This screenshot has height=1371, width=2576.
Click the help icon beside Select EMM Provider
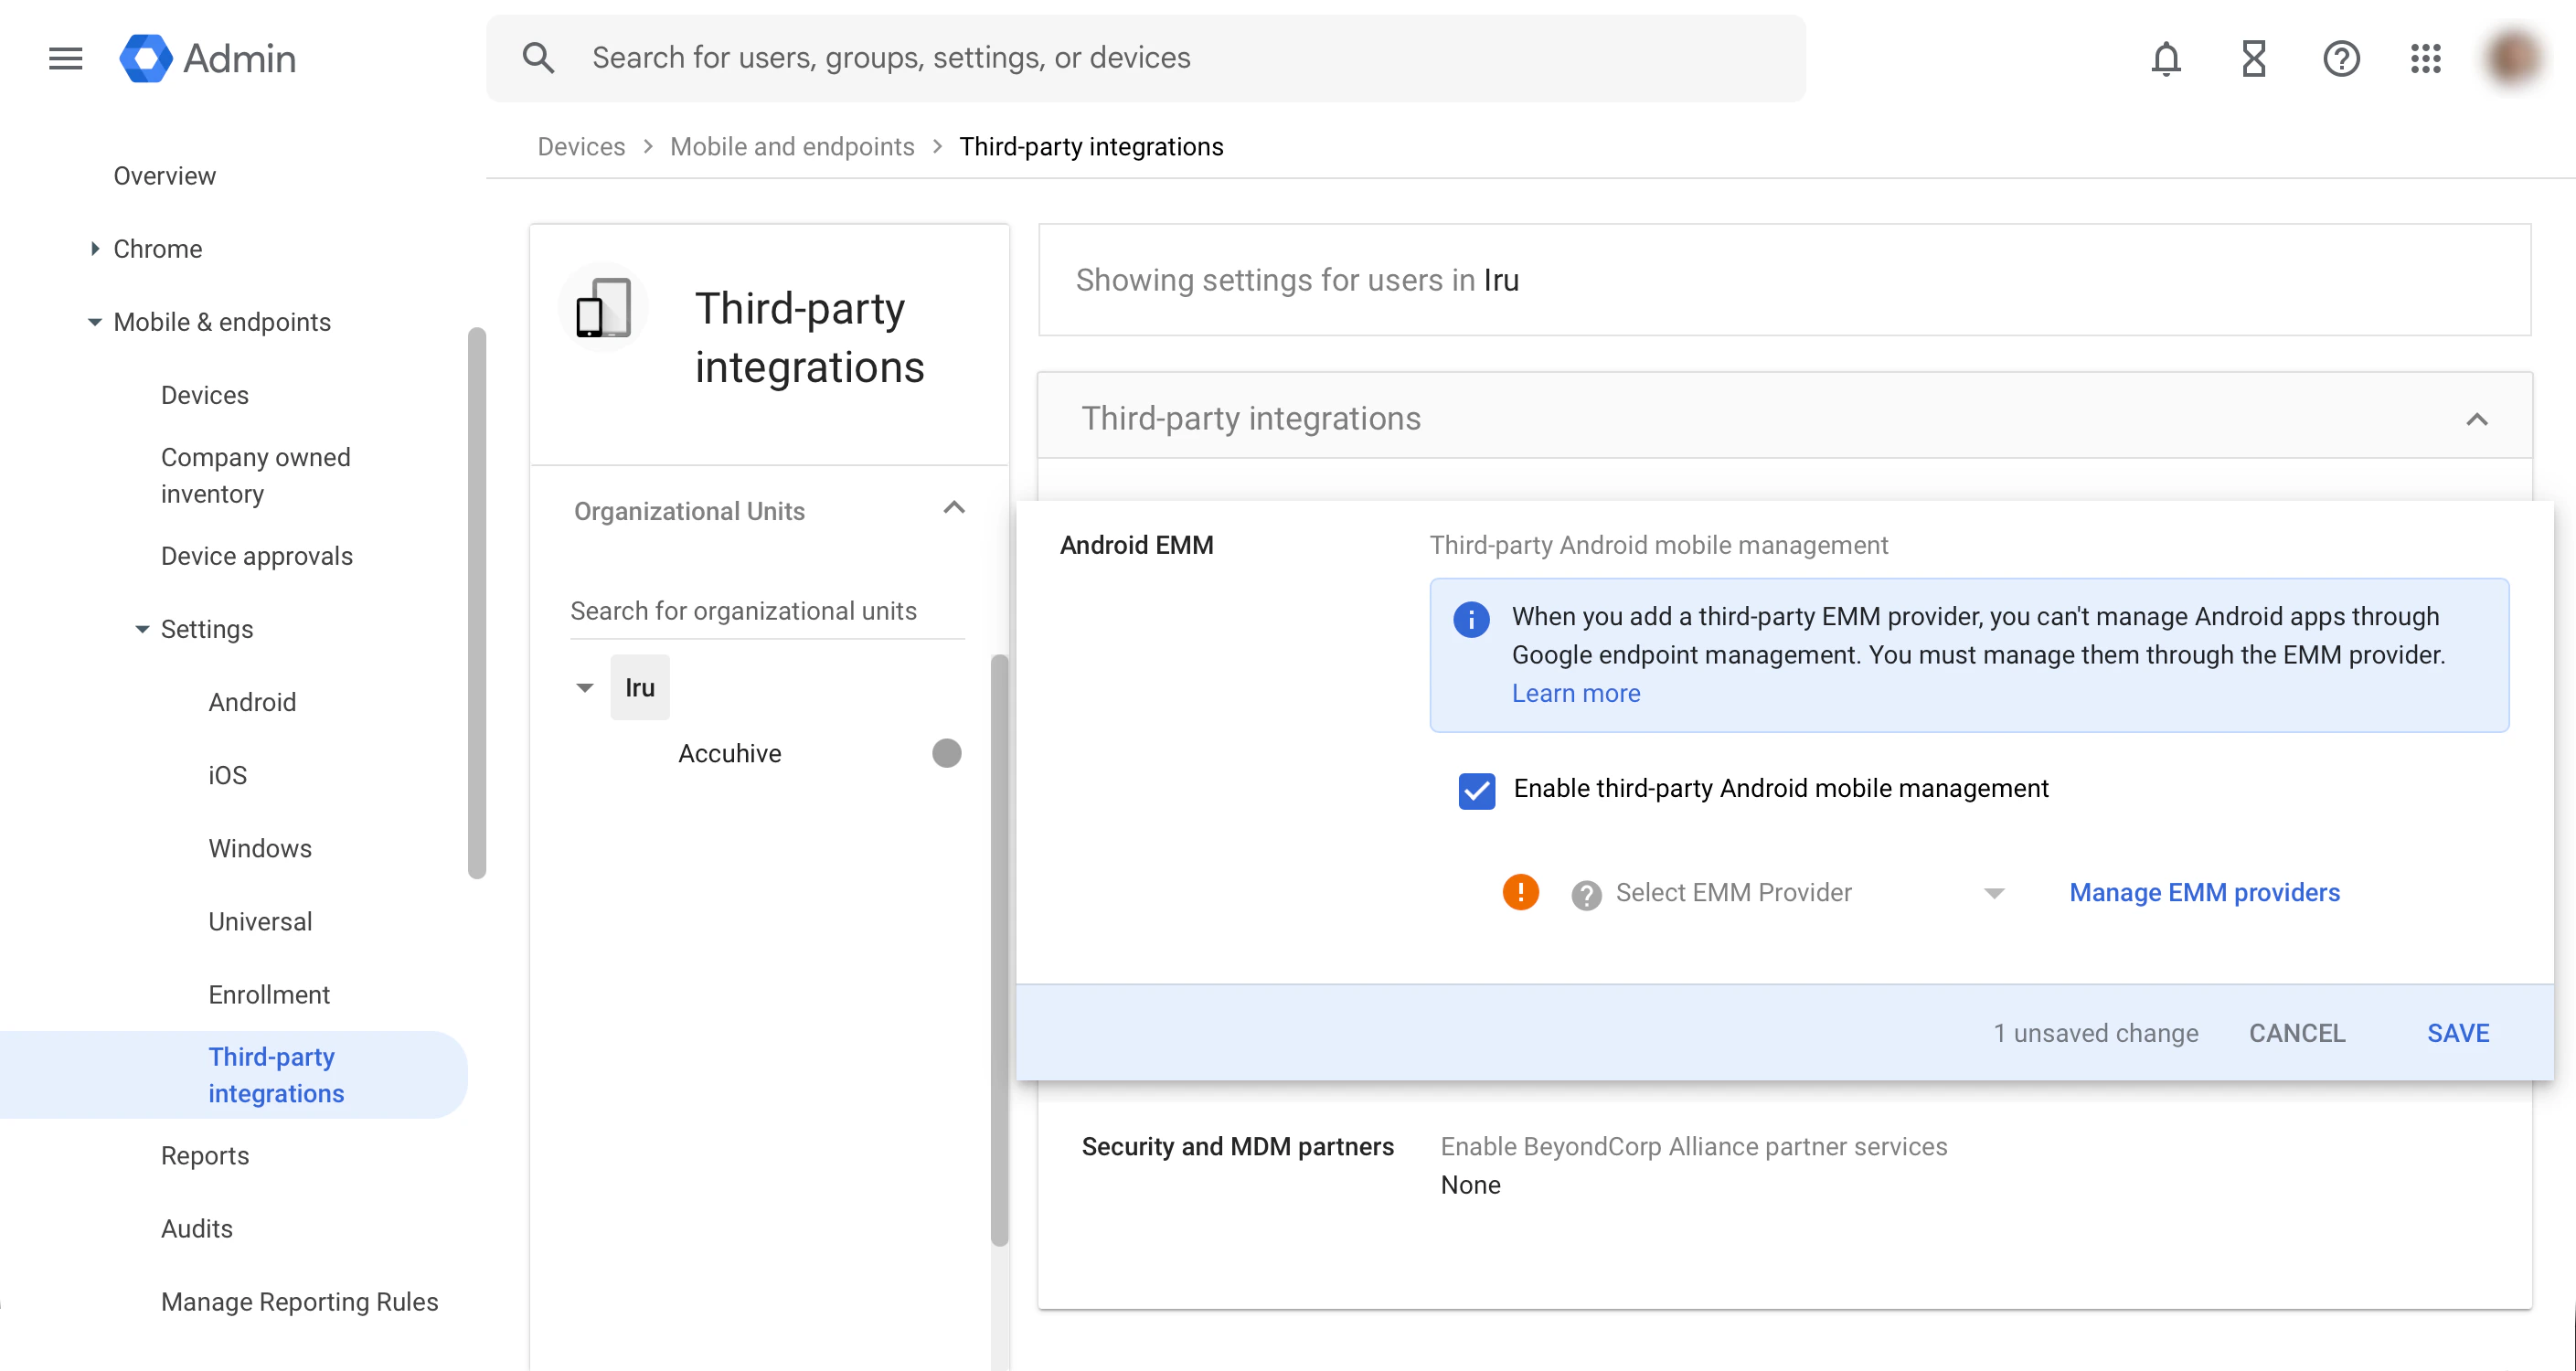pos(1585,893)
